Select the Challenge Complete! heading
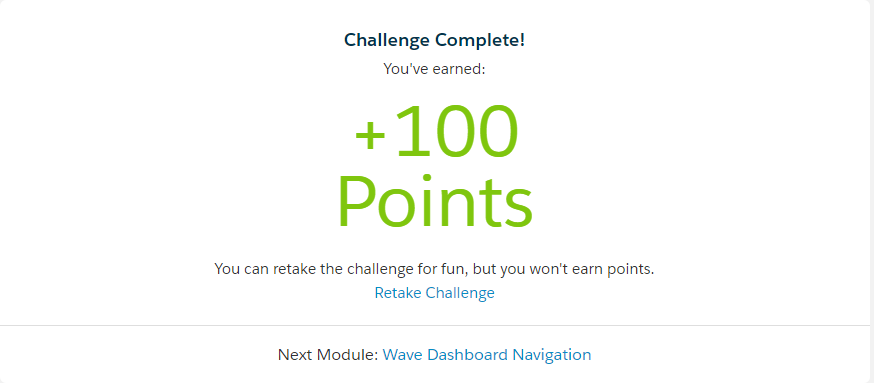The image size is (874, 383). click(x=434, y=41)
